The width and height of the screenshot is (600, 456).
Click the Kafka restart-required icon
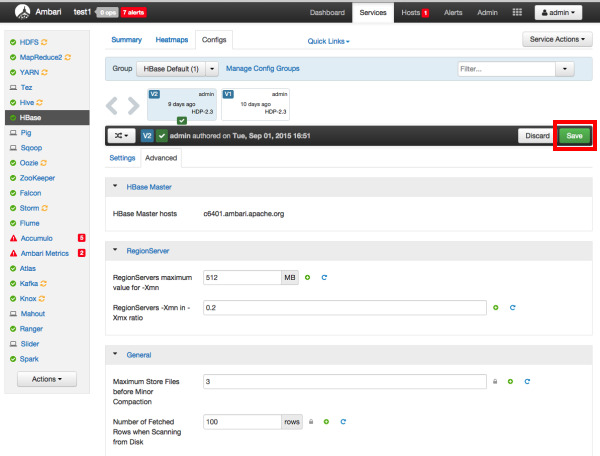tap(43, 283)
